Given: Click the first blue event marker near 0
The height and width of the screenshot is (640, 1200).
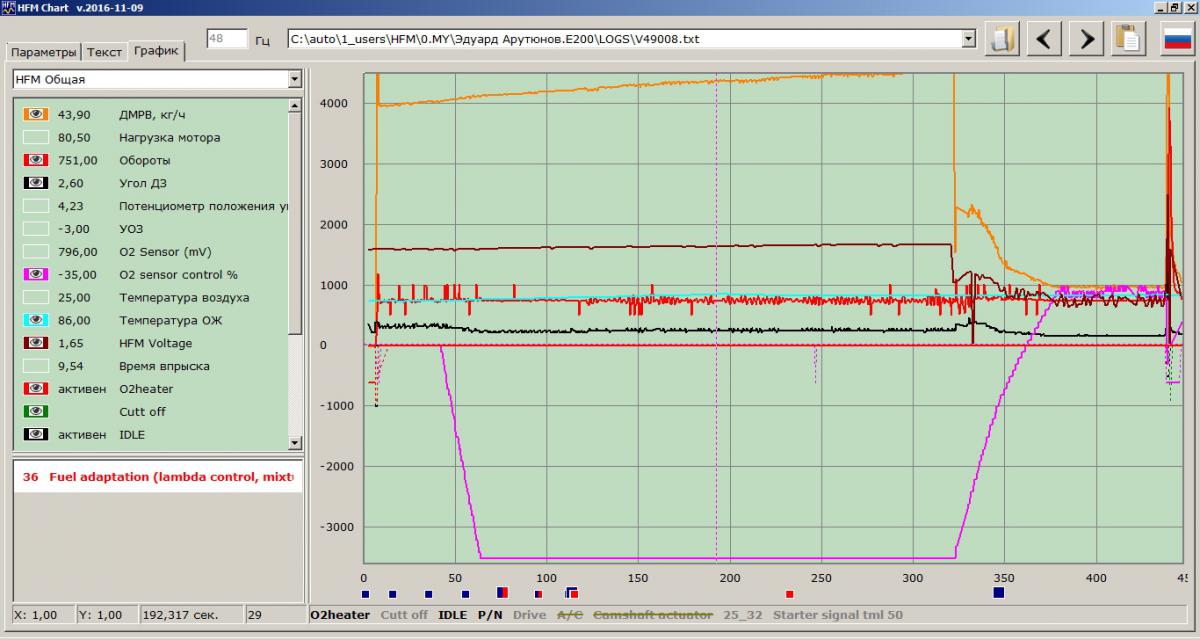Looking at the screenshot, I should tap(366, 594).
